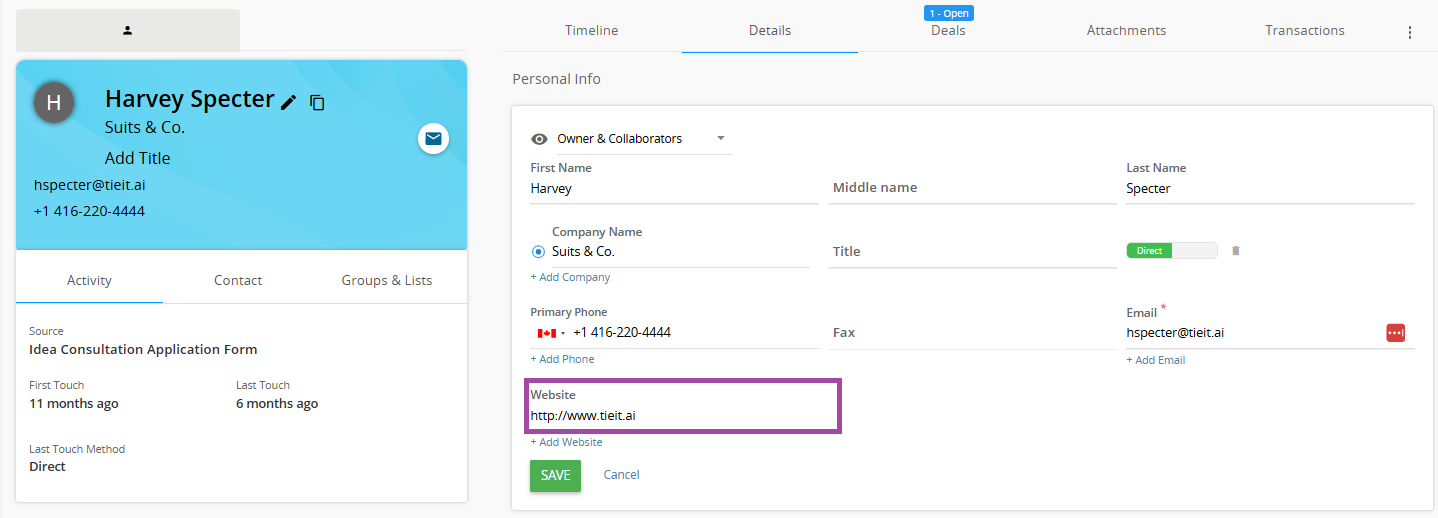Copy contact using icon next to name
This screenshot has height=518, width=1438.
[x=318, y=102]
